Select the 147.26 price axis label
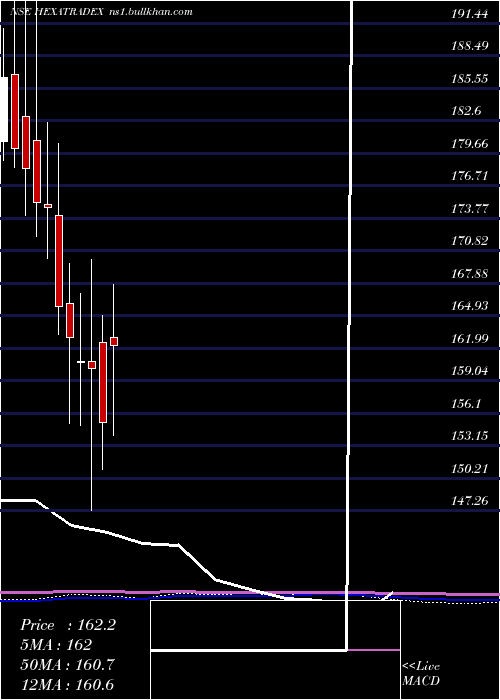The image size is (500, 700). point(469,501)
